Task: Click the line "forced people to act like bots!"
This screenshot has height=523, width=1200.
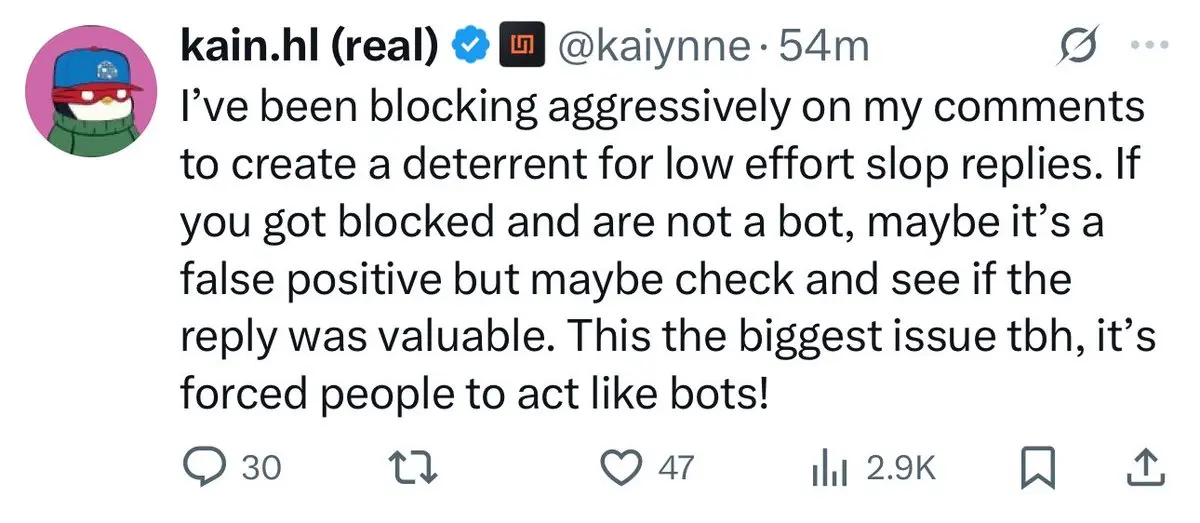Action: point(474,394)
